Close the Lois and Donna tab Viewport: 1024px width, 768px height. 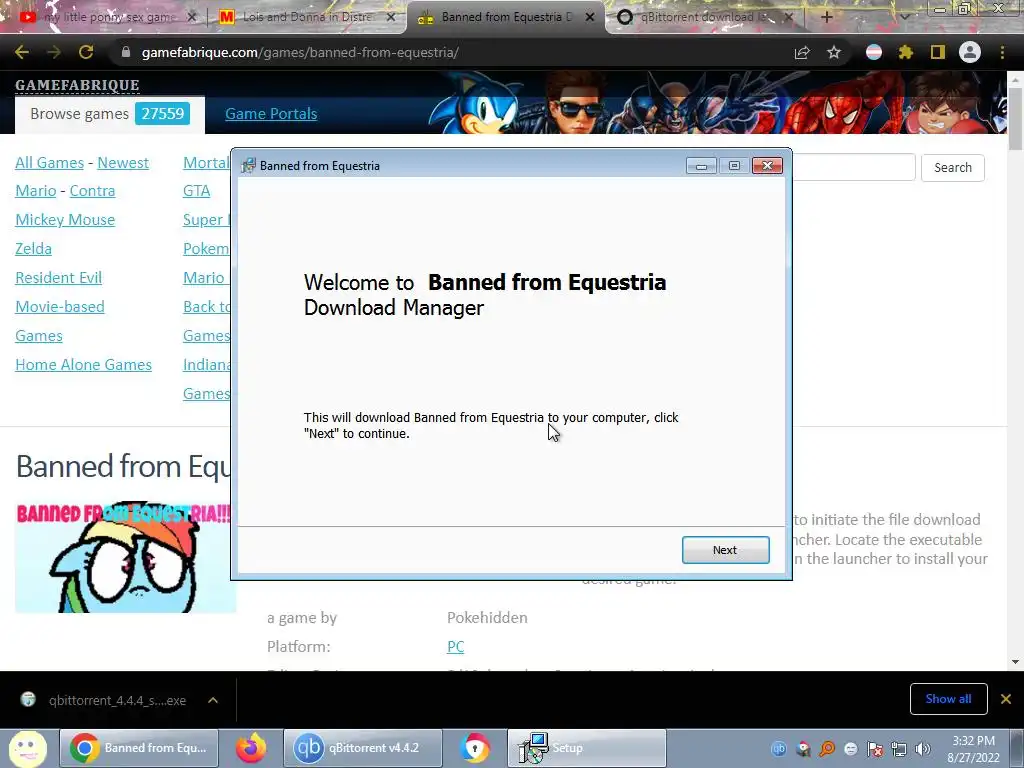(391, 17)
